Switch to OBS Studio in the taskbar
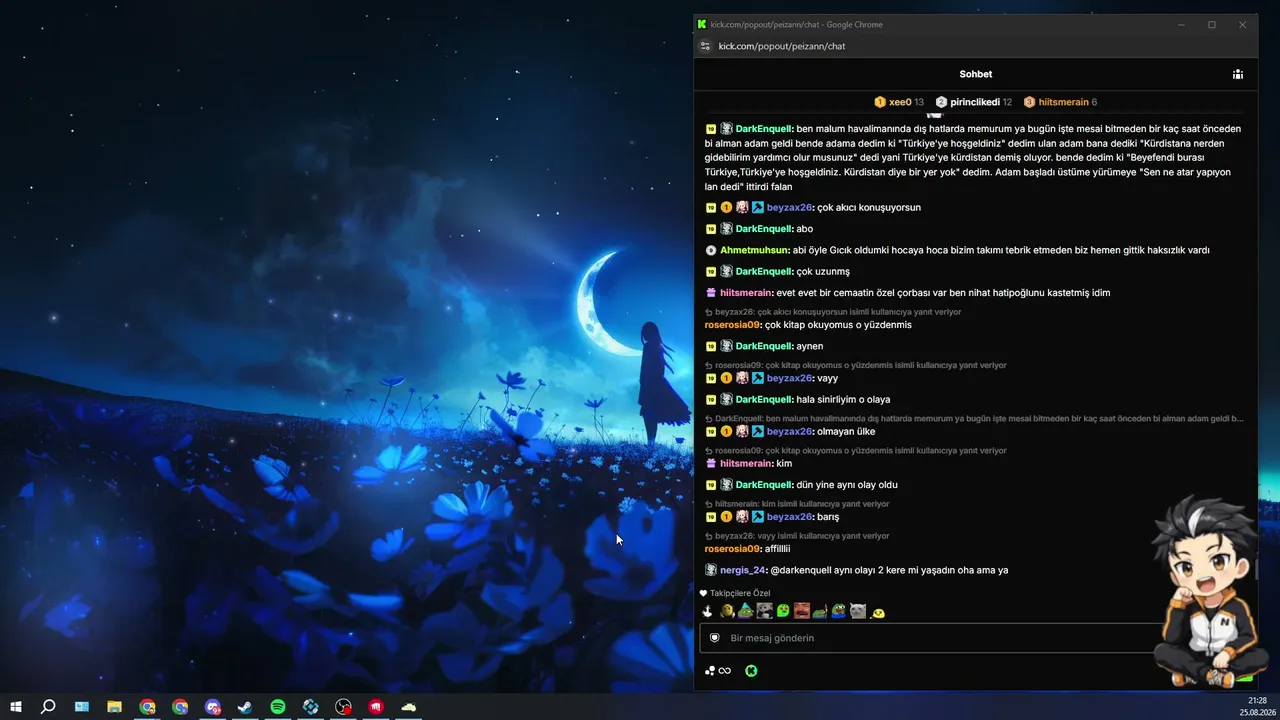Image resolution: width=1280 pixels, height=720 pixels. 343,707
